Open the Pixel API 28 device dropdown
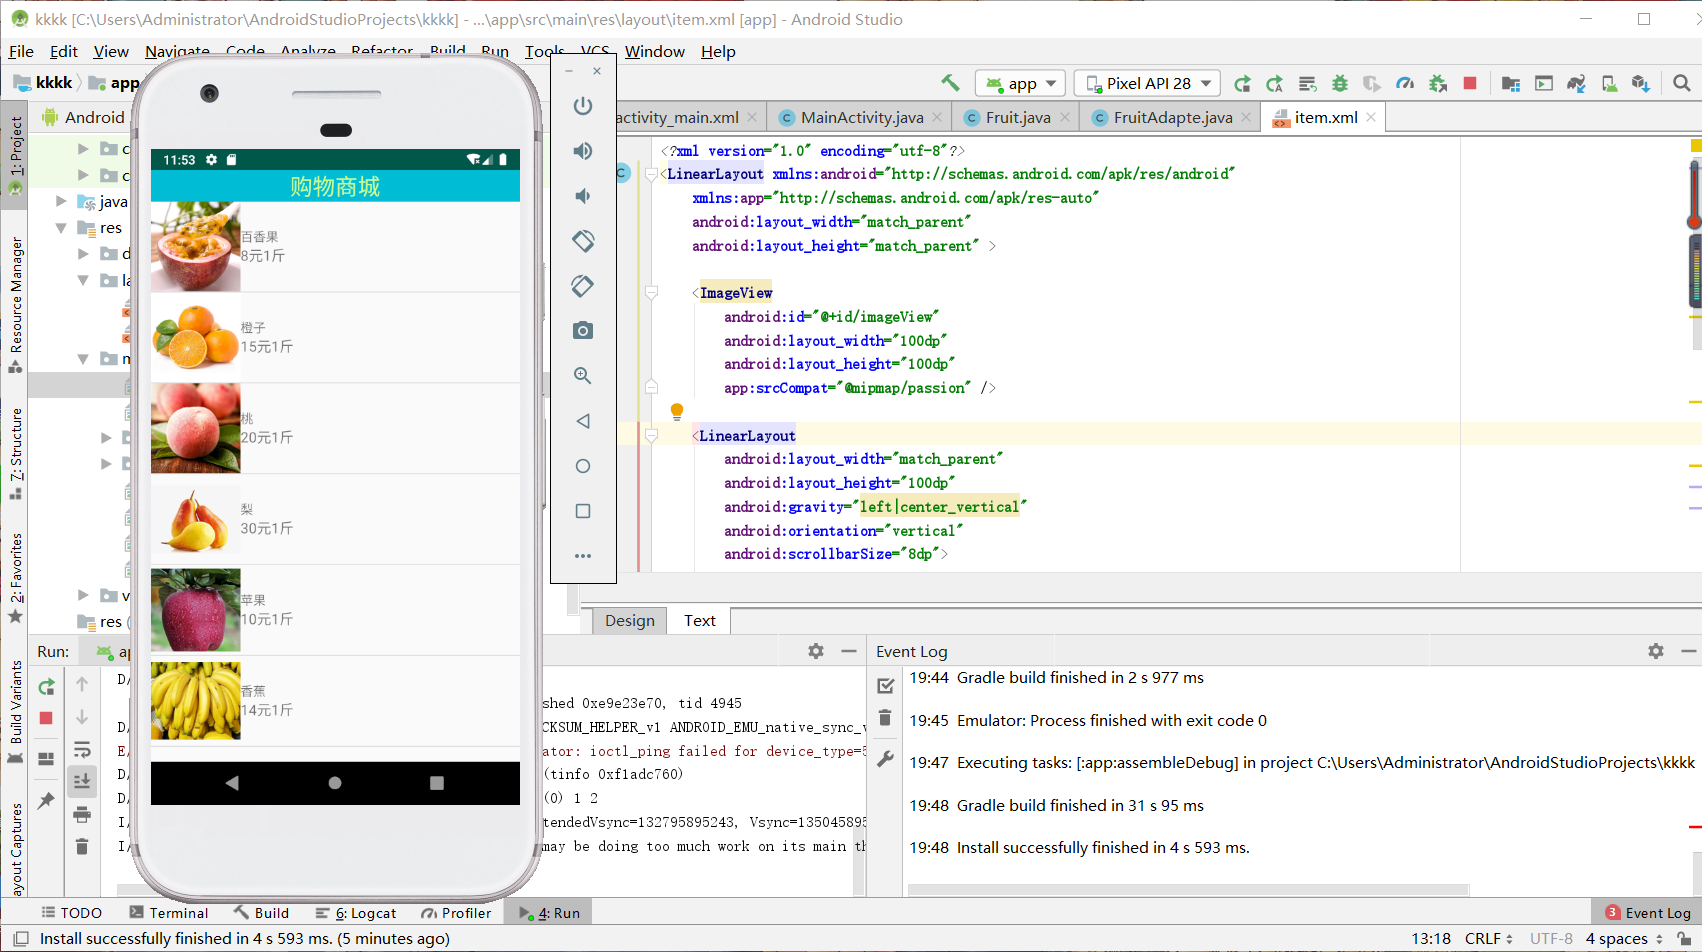The image size is (1702, 952). (1148, 84)
